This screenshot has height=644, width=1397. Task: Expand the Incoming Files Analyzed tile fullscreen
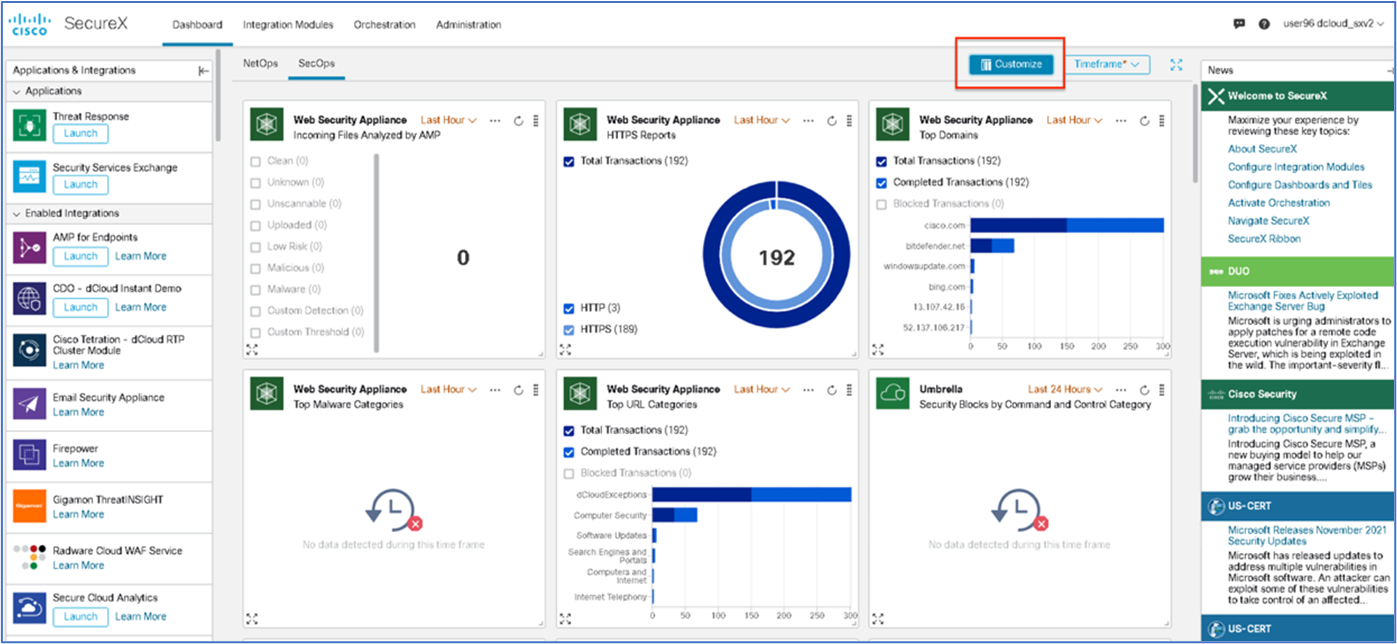click(x=252, y=349)
